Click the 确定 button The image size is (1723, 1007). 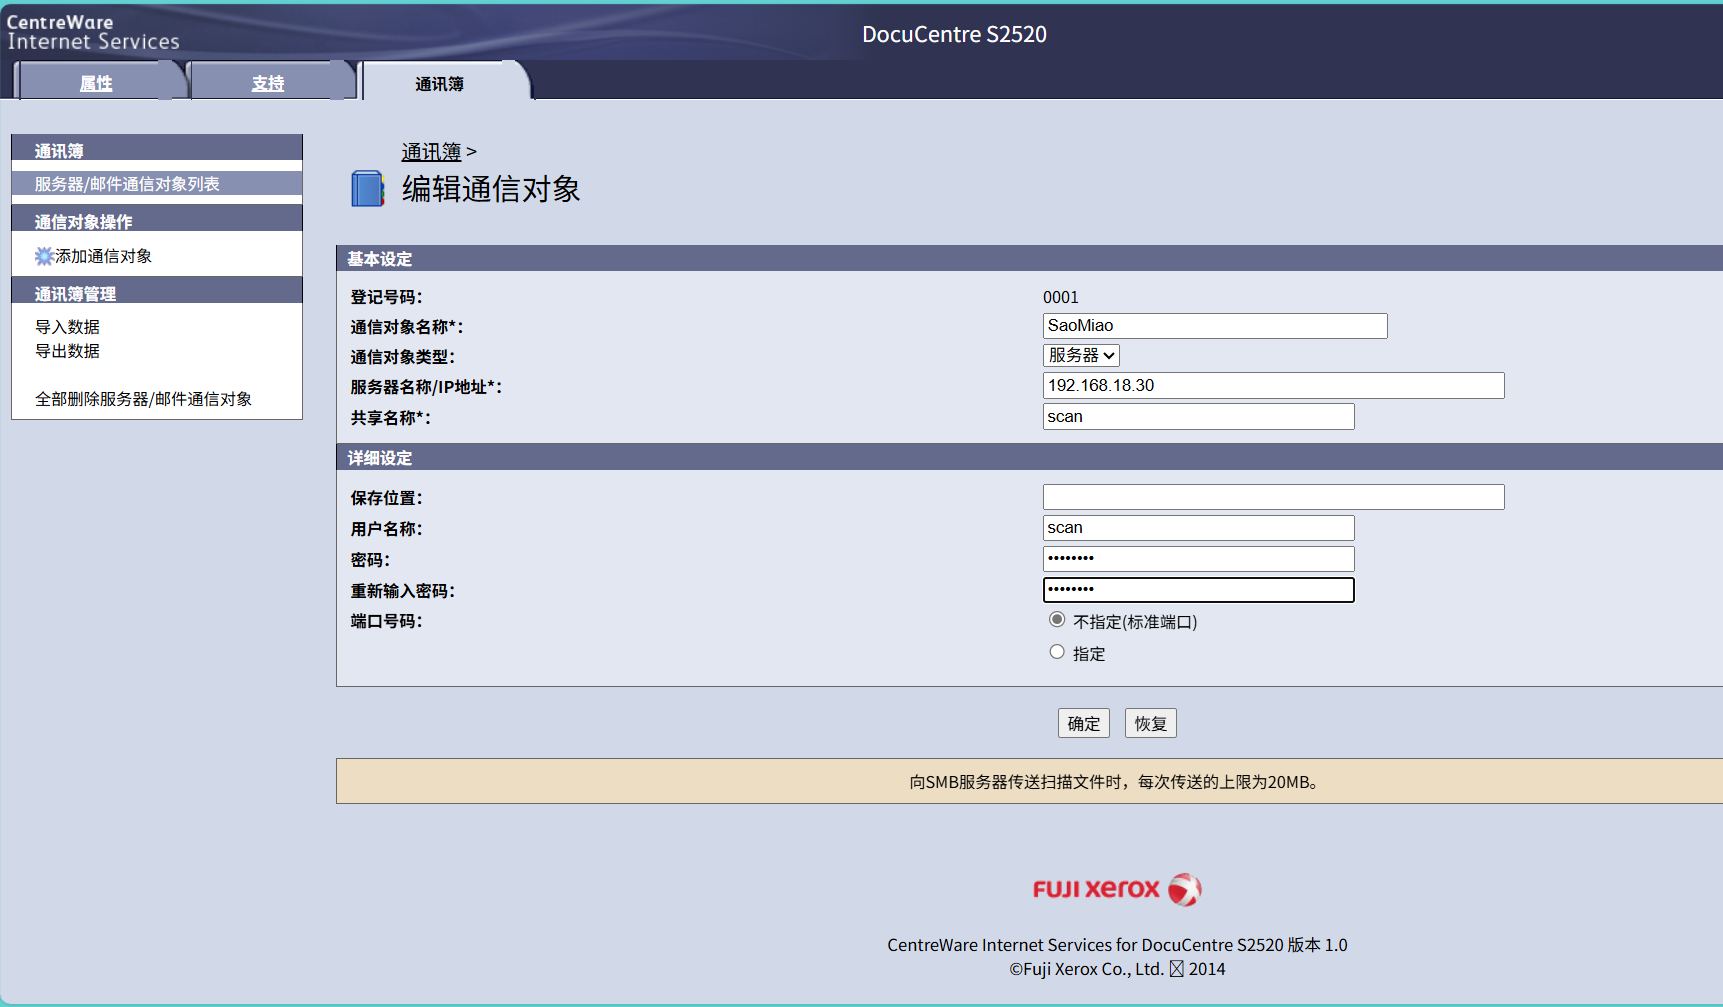[x=1084, y=723]
